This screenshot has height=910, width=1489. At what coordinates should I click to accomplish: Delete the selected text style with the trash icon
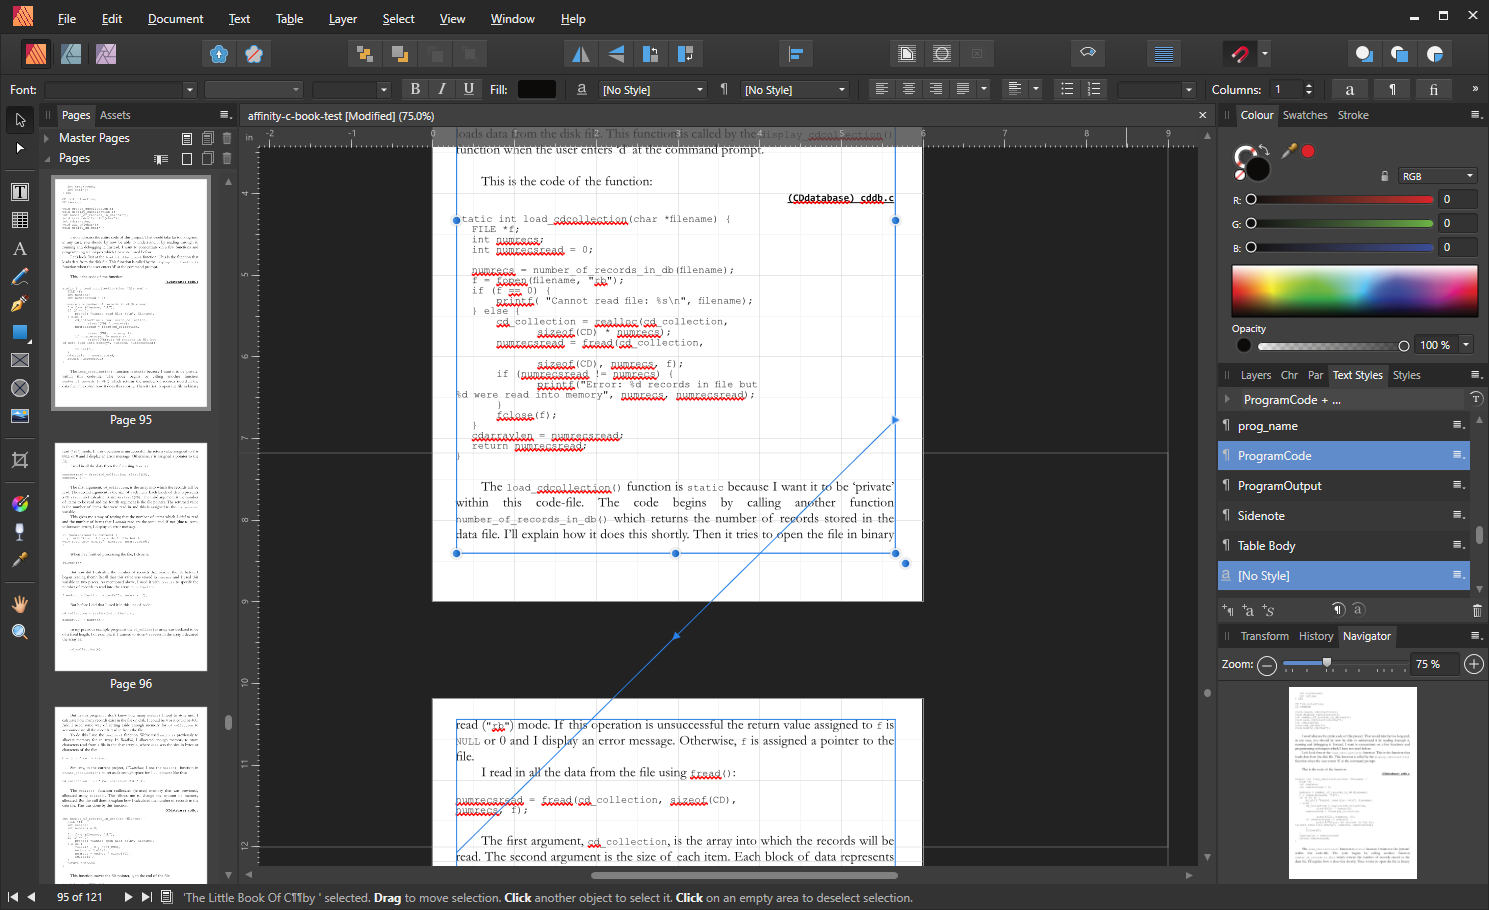(x=1477, y=610)
